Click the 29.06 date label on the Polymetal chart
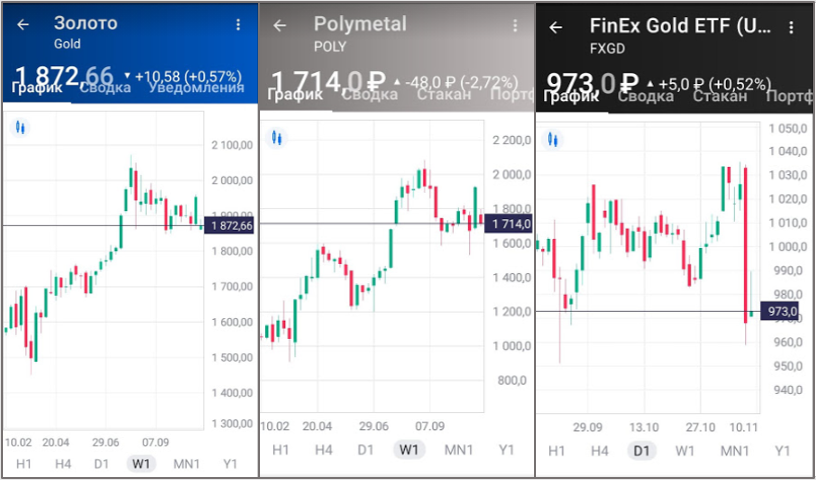The height and width of the screenshot is (480, 816). [375, 426]
